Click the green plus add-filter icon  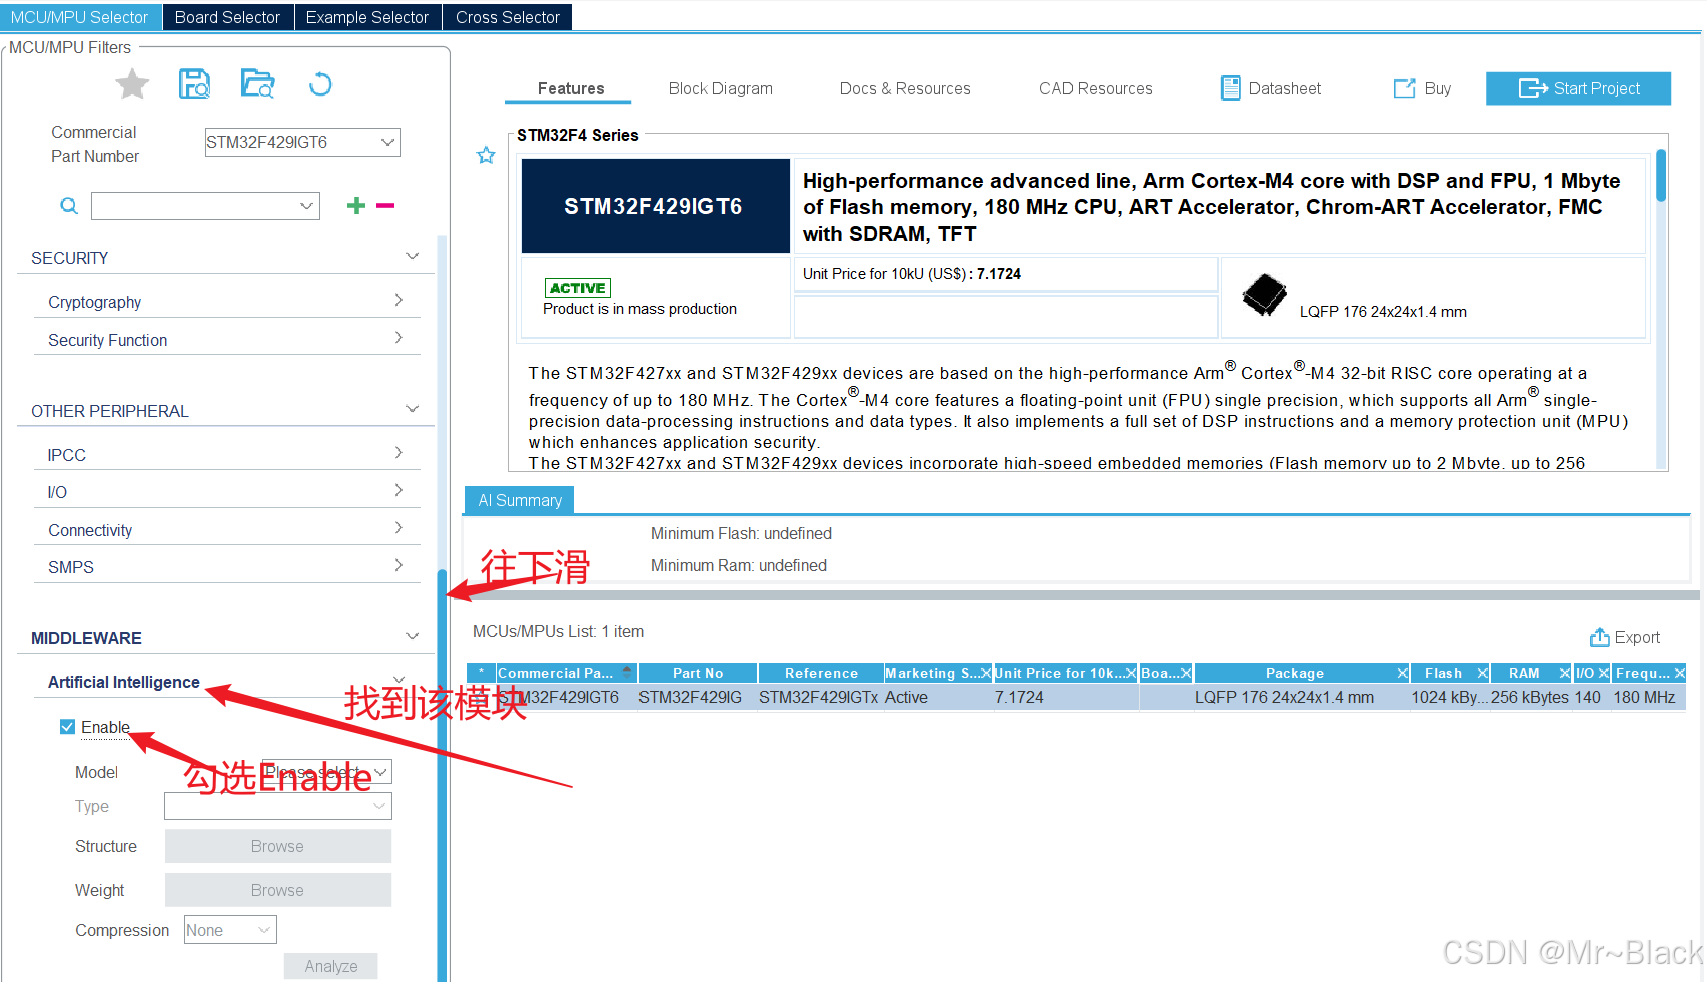click(x=356, y=205)
